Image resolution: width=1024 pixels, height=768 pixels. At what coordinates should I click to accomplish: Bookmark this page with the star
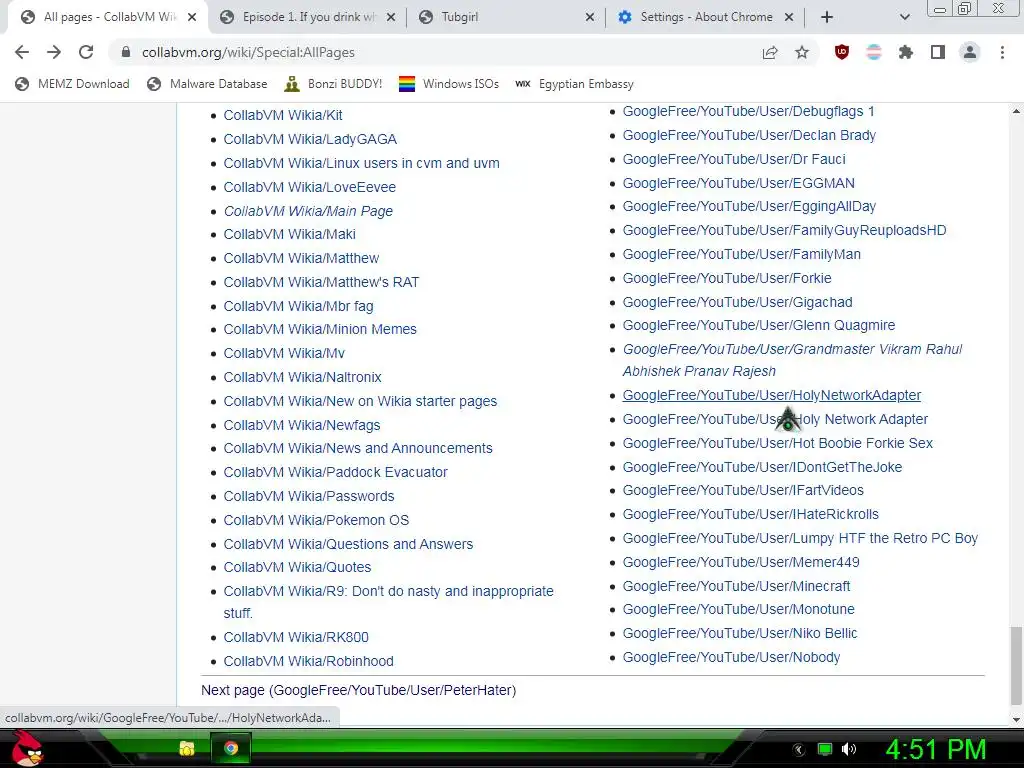(x=802, y=52)
